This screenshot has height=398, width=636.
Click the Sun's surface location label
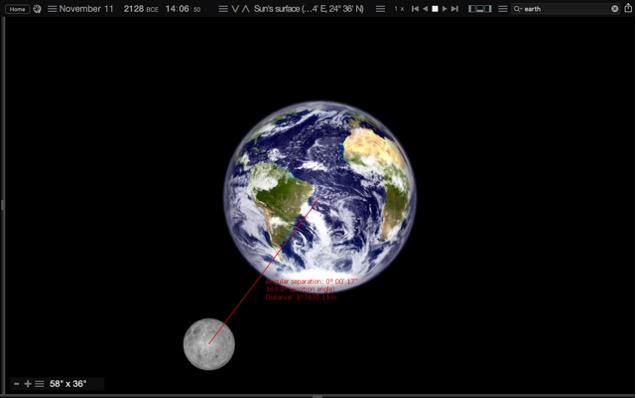(x=309, y=9)
